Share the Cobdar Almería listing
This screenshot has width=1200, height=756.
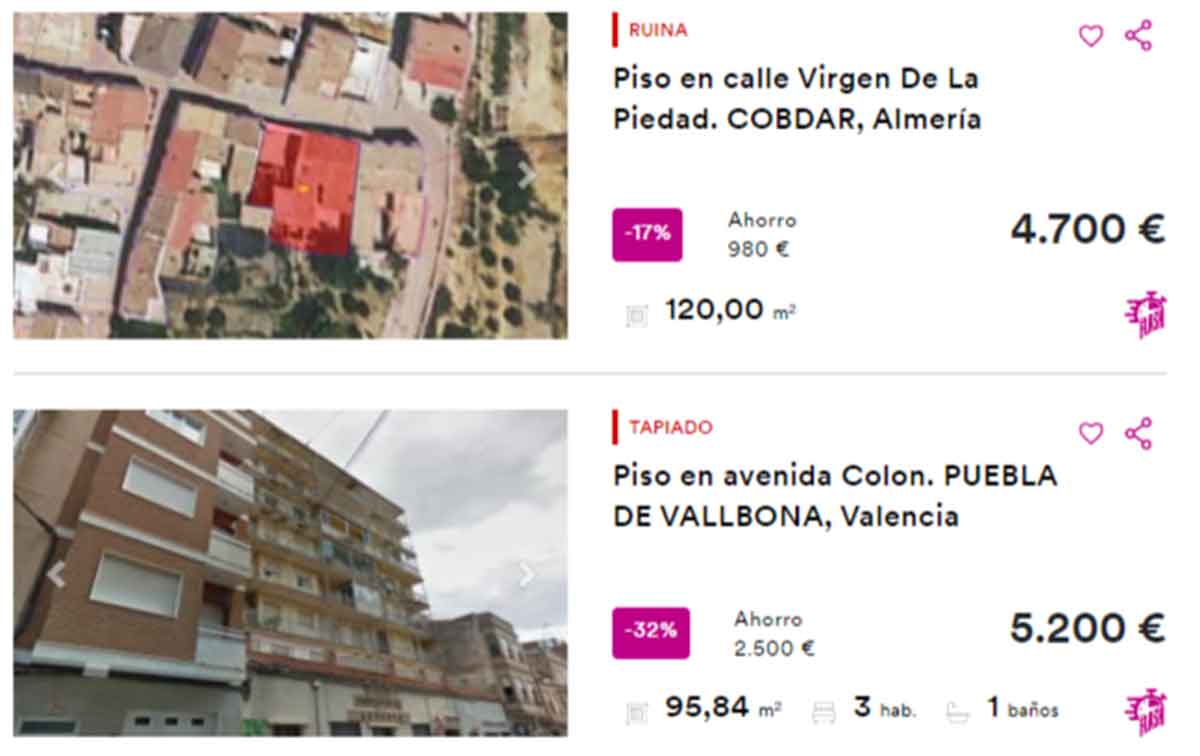(x=1138, y=35)
